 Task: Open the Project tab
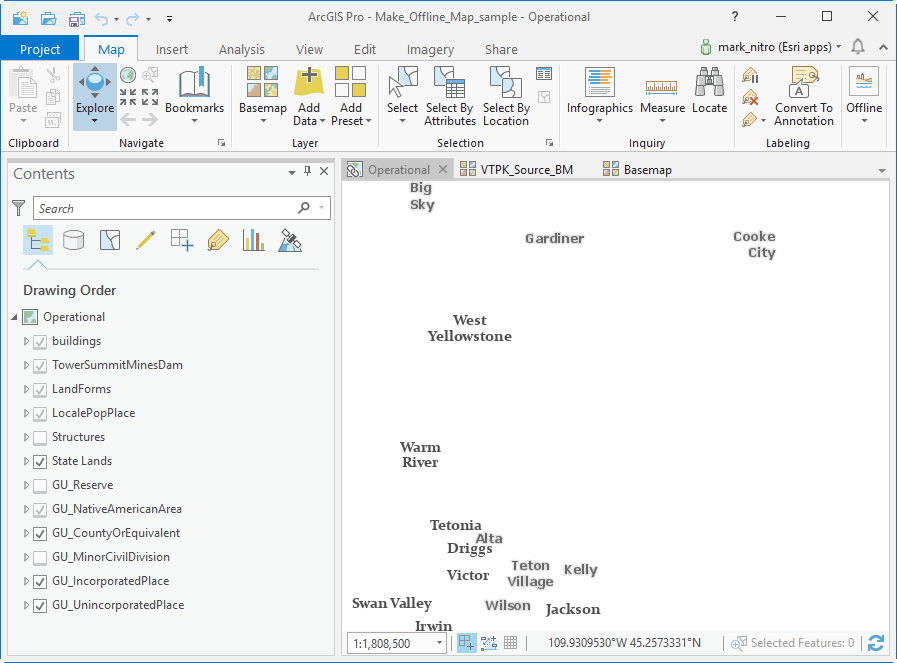[x=40, y=49]
